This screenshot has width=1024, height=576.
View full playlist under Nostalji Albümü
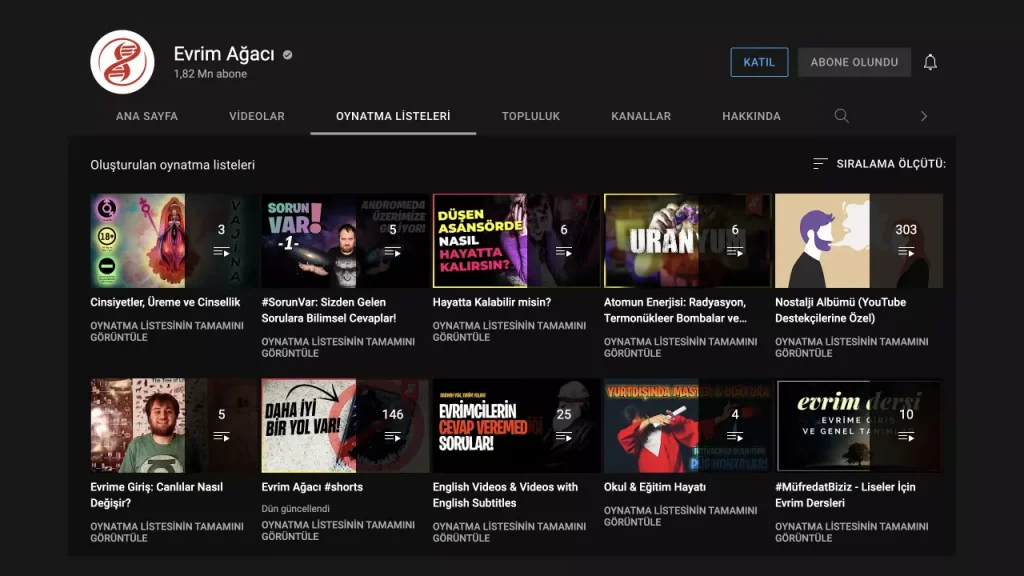click(852, 347)
